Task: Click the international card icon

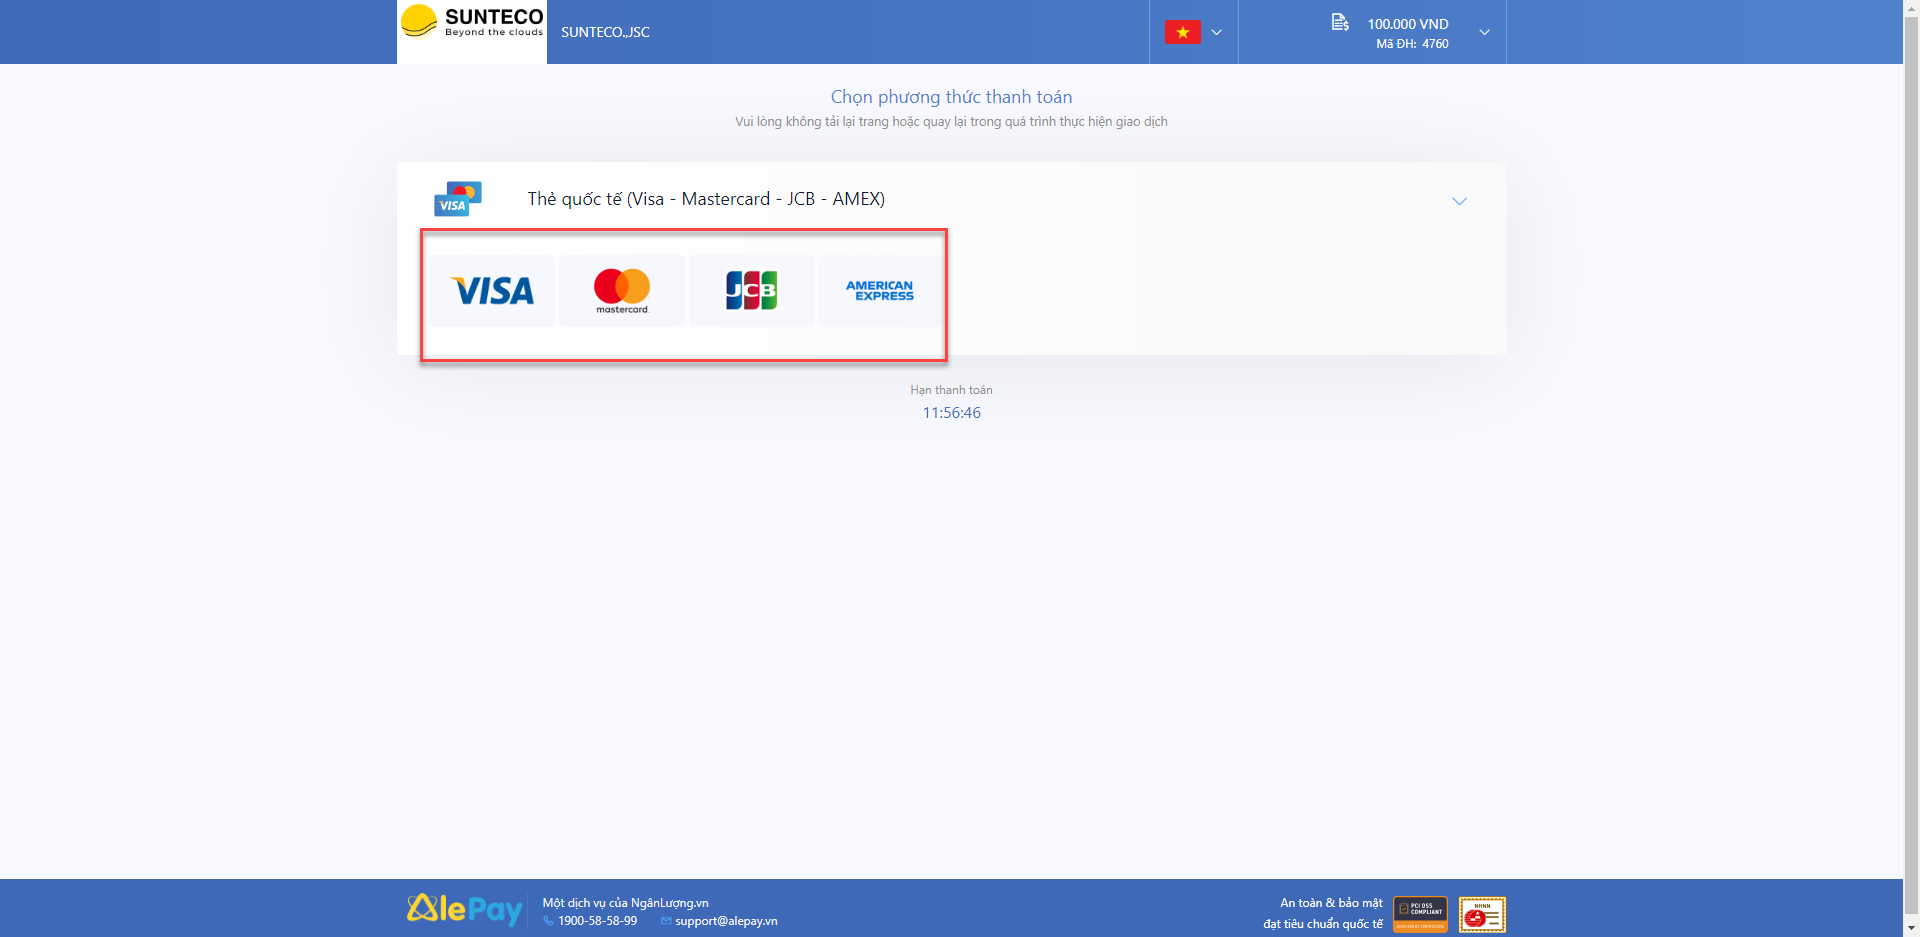Action: [x=458, y=198]
